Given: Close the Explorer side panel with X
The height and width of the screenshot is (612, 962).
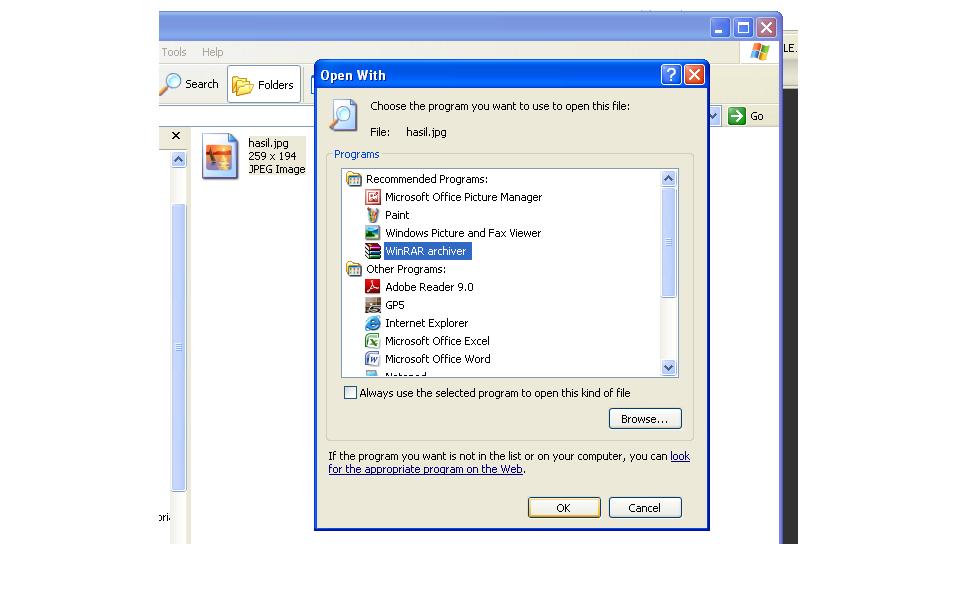Looking at the screenshot, I should pos(176,136).
